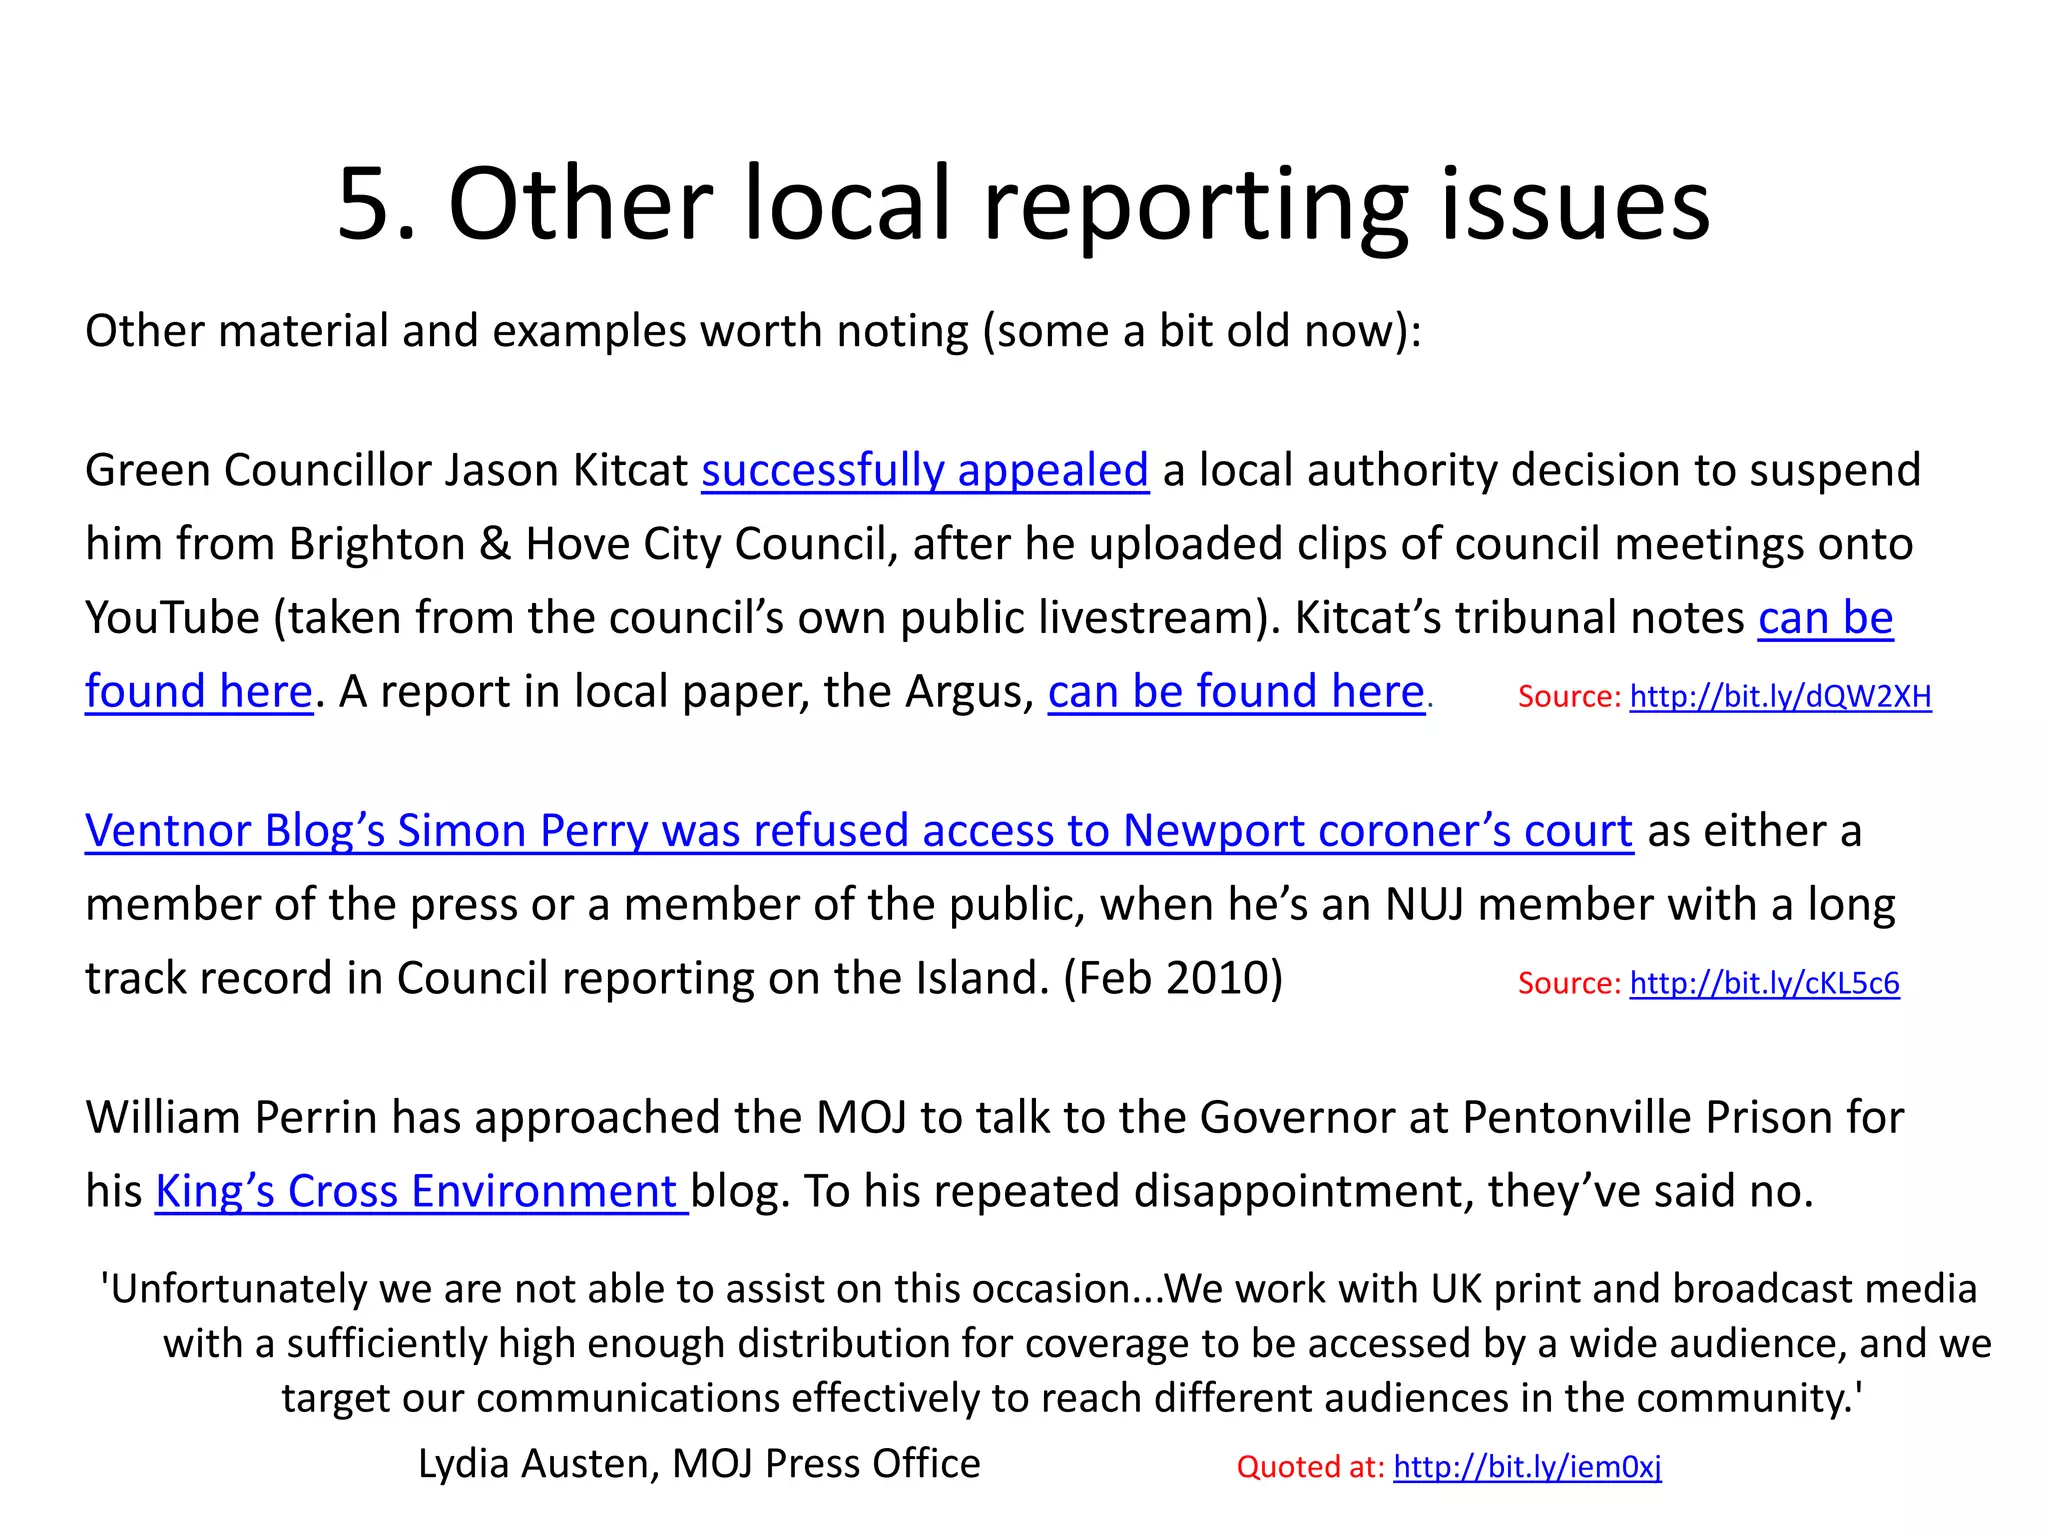
Task: Click the slide title '5. Other local reporting issues'
Action: click(1023, 204)
